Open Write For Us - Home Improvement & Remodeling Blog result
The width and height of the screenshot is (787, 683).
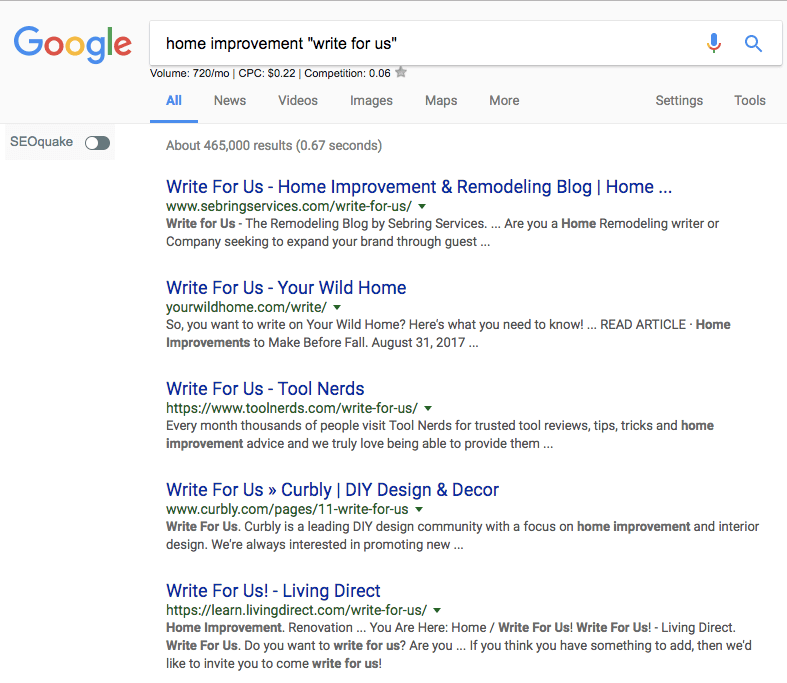pos(419,187)
